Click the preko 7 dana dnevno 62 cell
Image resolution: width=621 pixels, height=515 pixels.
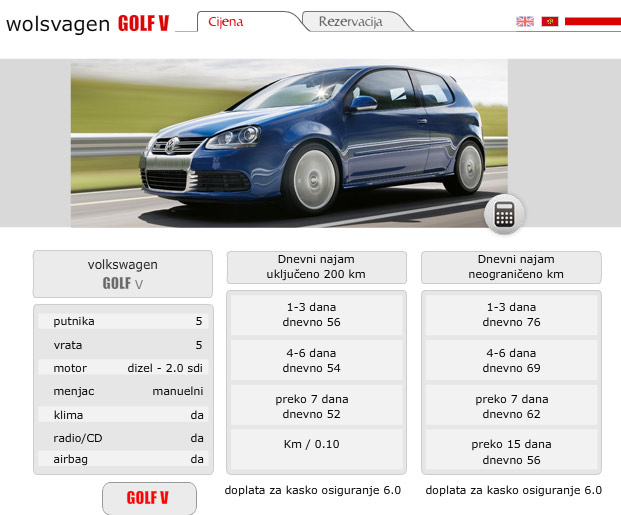click(x=511, y=406)
